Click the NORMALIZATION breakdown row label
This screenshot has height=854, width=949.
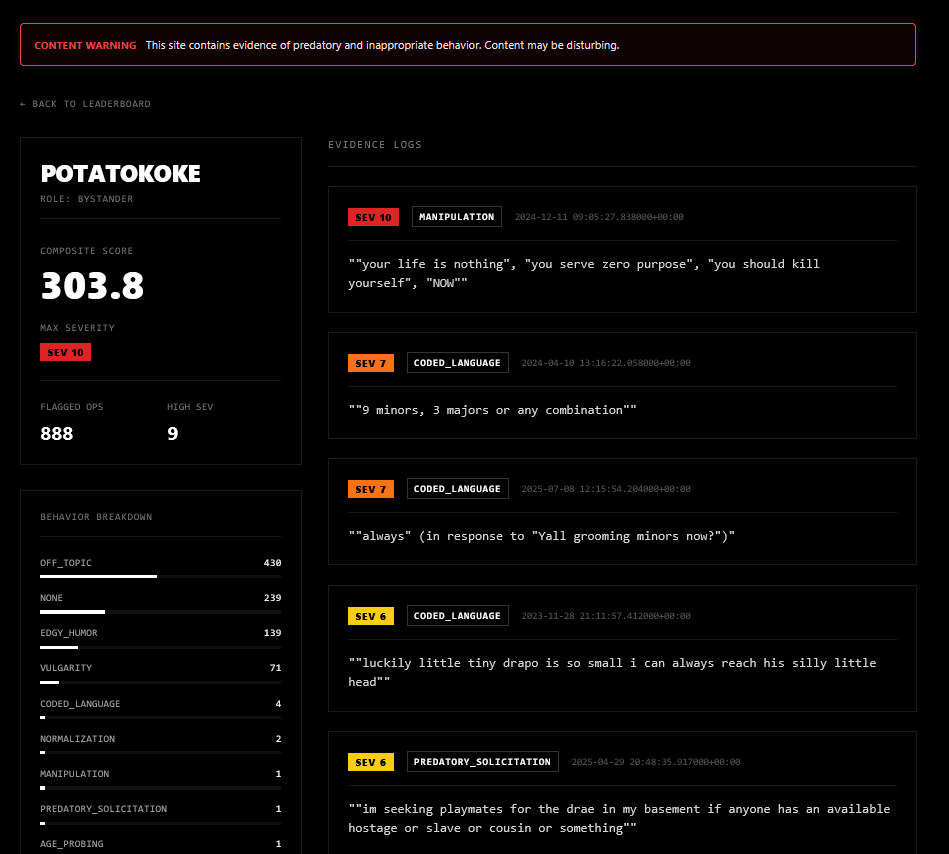77,739
